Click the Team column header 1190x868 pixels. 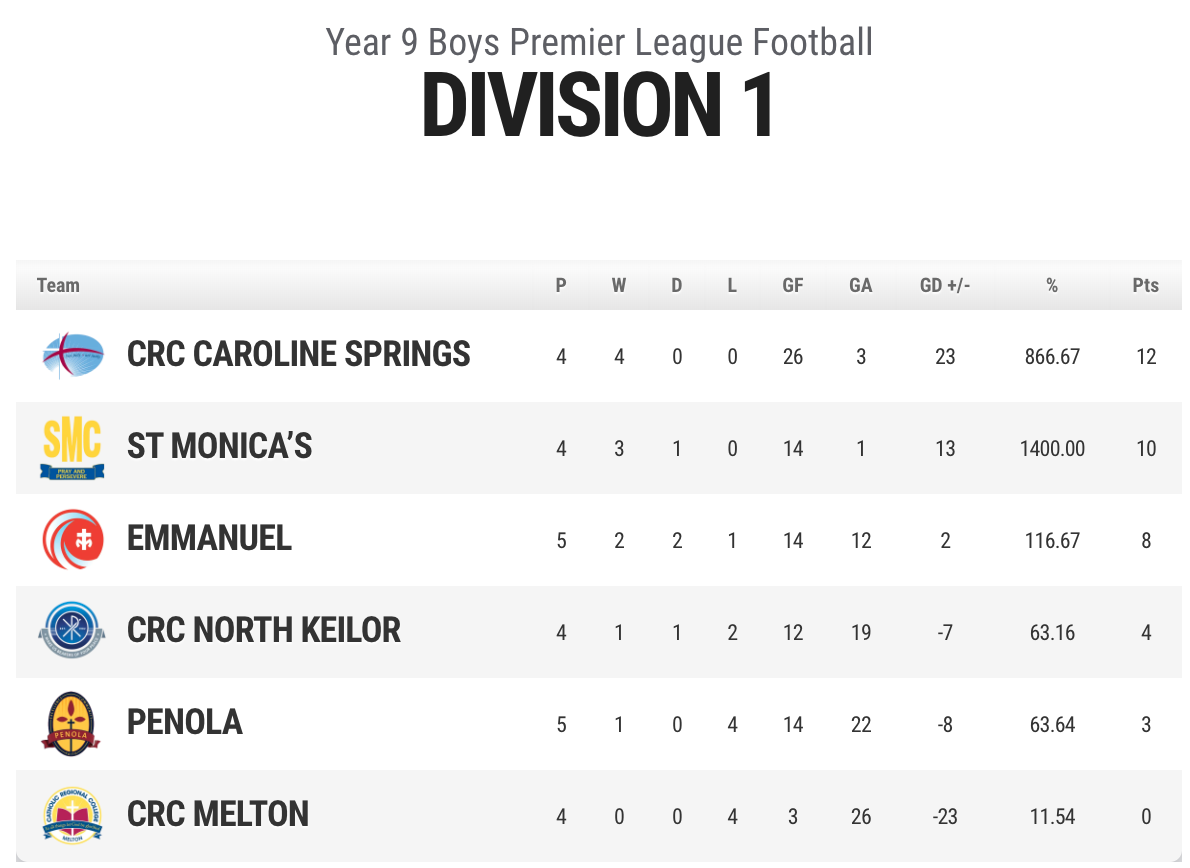[58, 286]
